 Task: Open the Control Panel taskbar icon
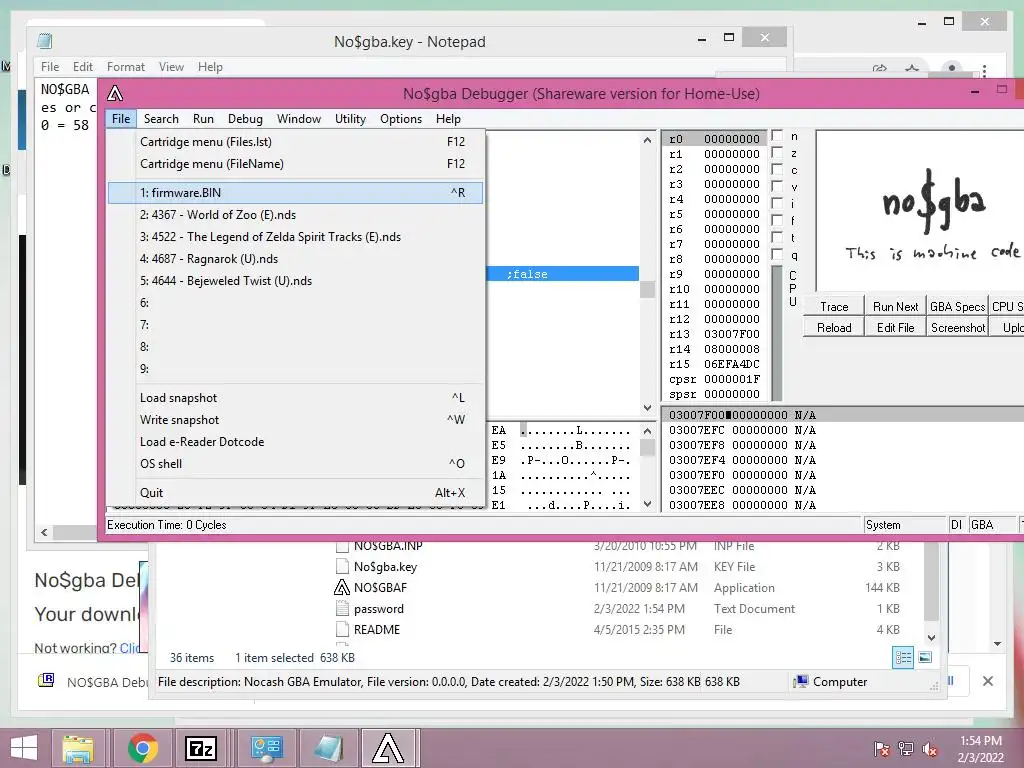pyautogui.click(x=266, y=748)
